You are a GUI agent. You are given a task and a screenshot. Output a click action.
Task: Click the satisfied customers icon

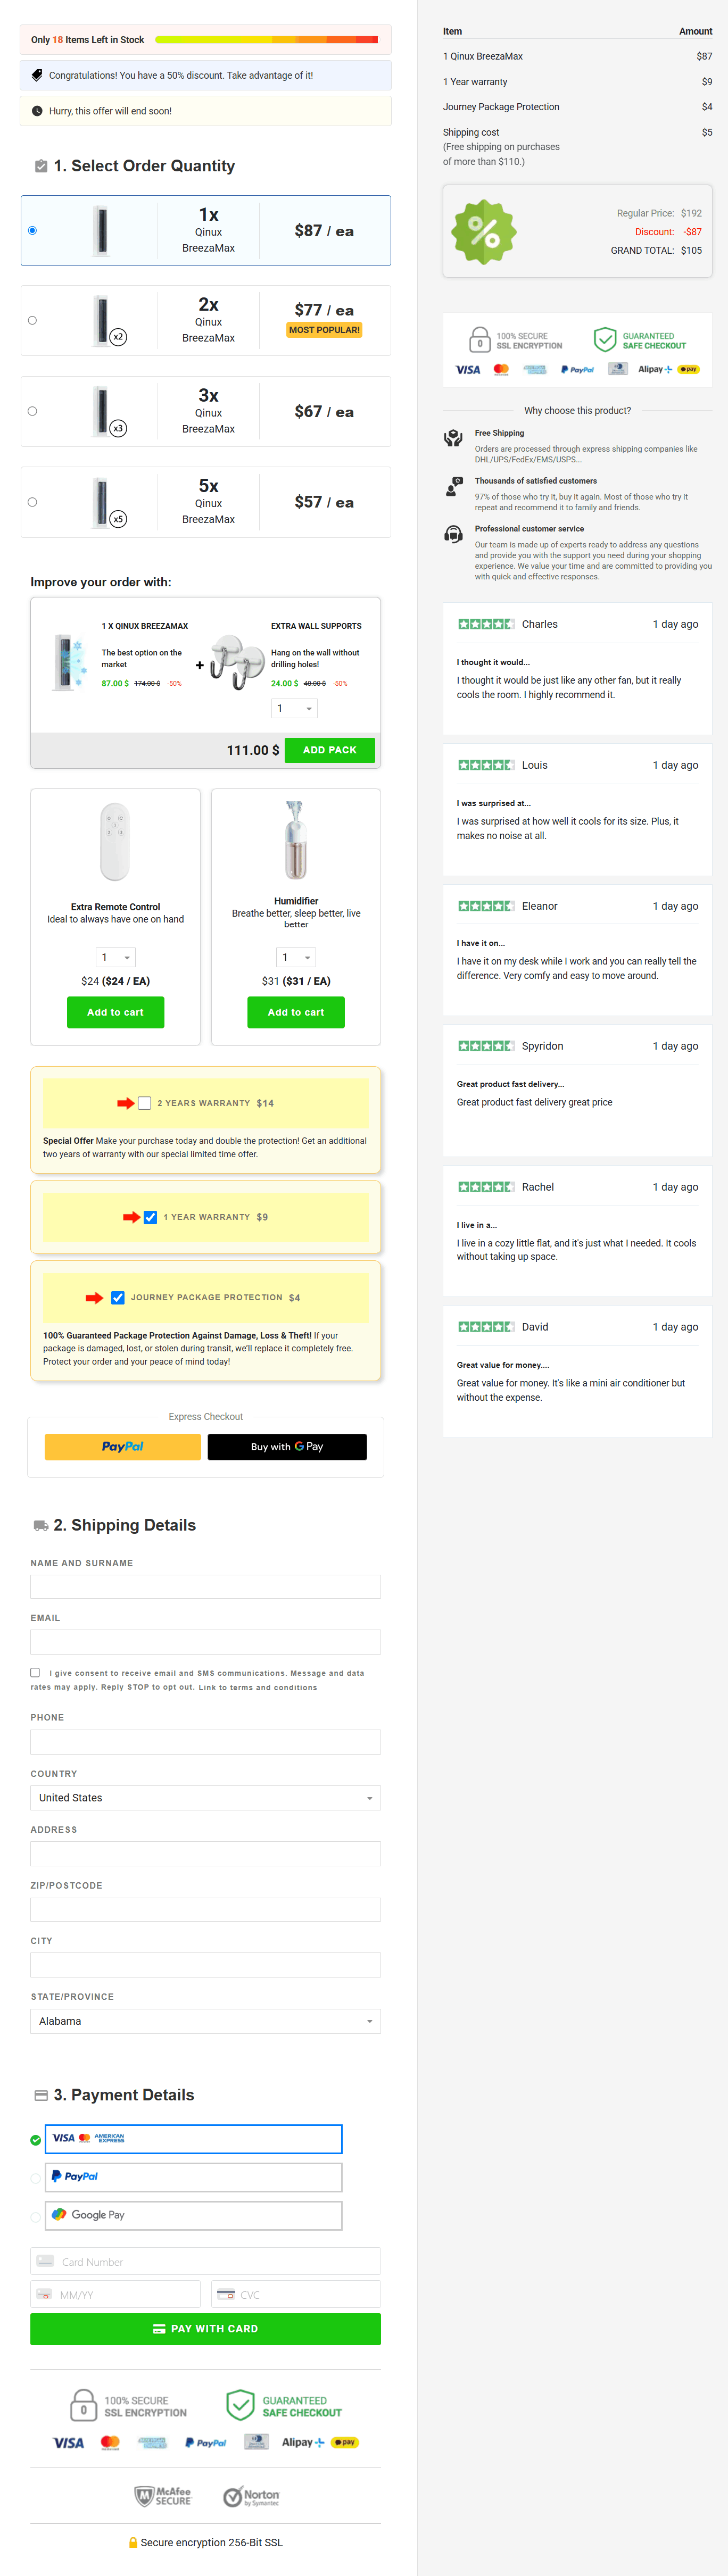click(x=453, y=486)
